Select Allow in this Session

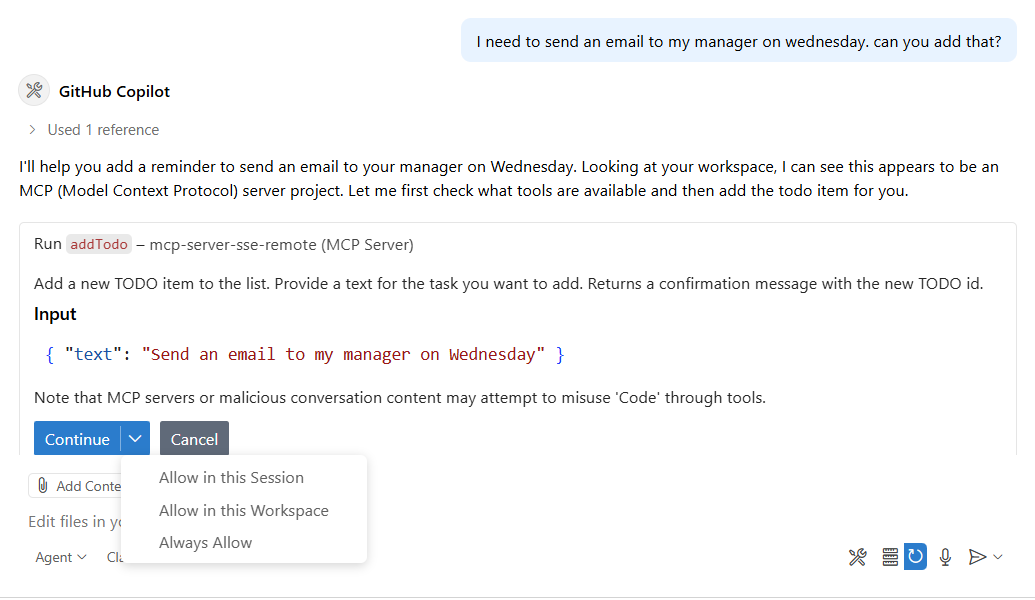point(231,478)
